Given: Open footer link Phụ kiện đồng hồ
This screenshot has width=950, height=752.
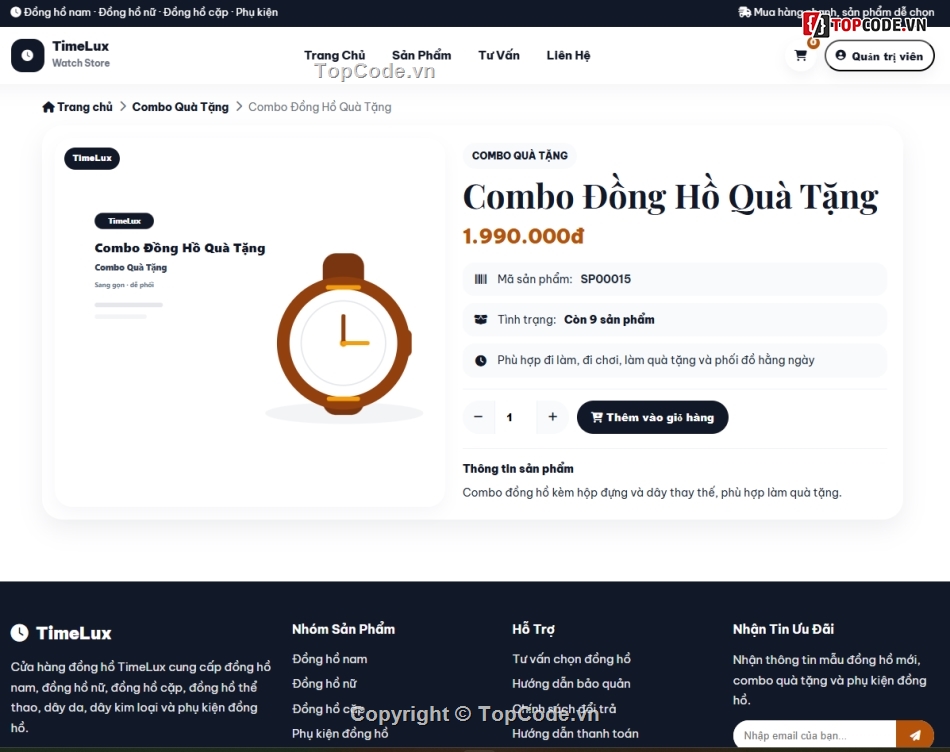Looking at the screenshot, I should (340, 733).
